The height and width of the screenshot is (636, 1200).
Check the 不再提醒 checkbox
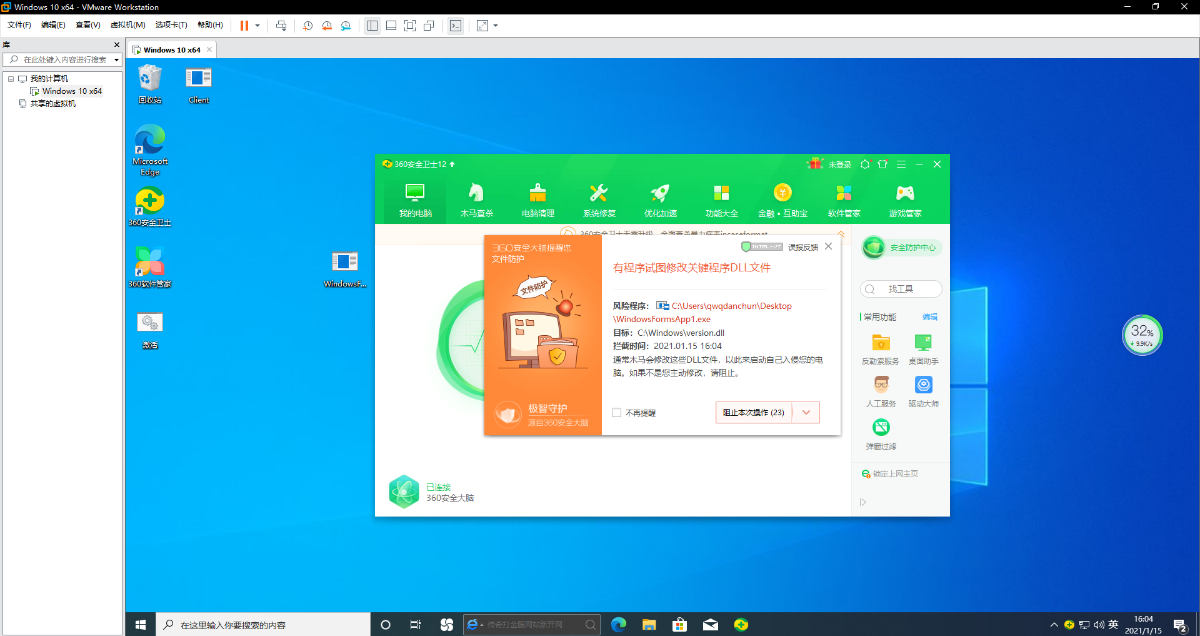(616, 412)
